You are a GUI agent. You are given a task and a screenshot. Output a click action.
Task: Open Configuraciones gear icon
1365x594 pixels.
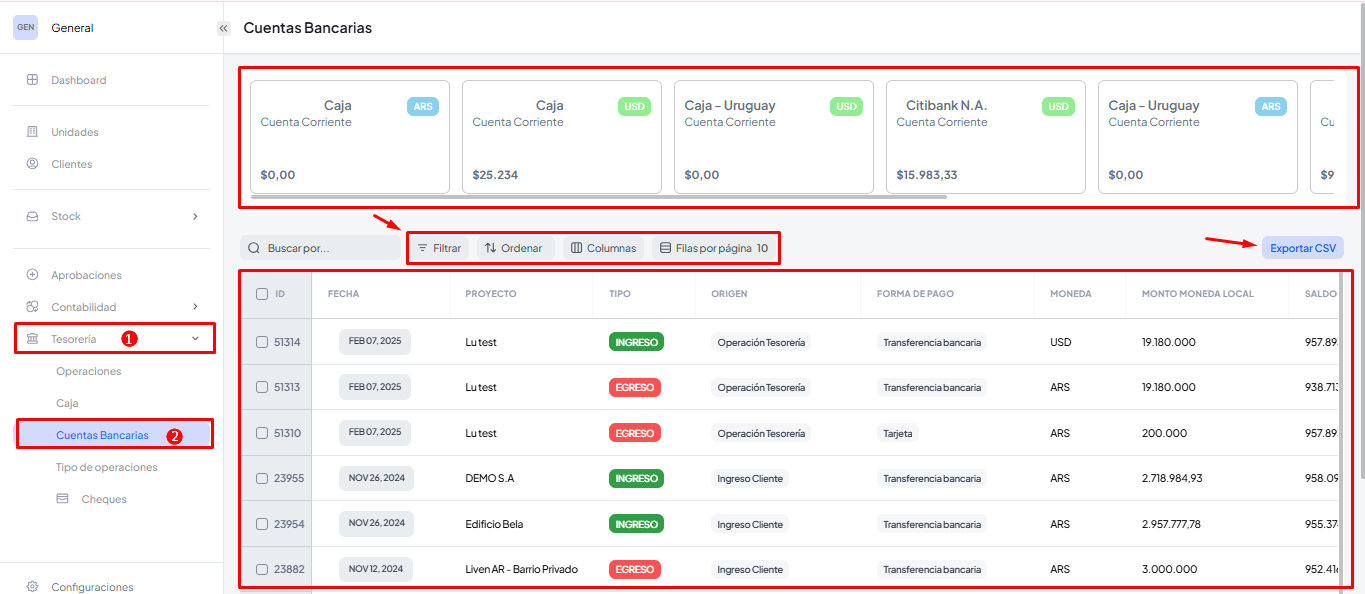coord(32,587)
